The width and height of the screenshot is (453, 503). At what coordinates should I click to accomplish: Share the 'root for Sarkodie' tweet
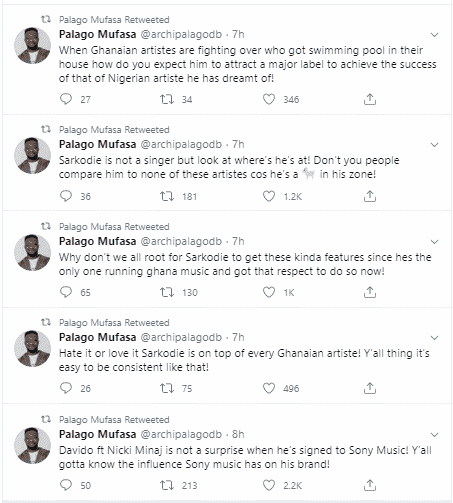(x=370, y=292)
